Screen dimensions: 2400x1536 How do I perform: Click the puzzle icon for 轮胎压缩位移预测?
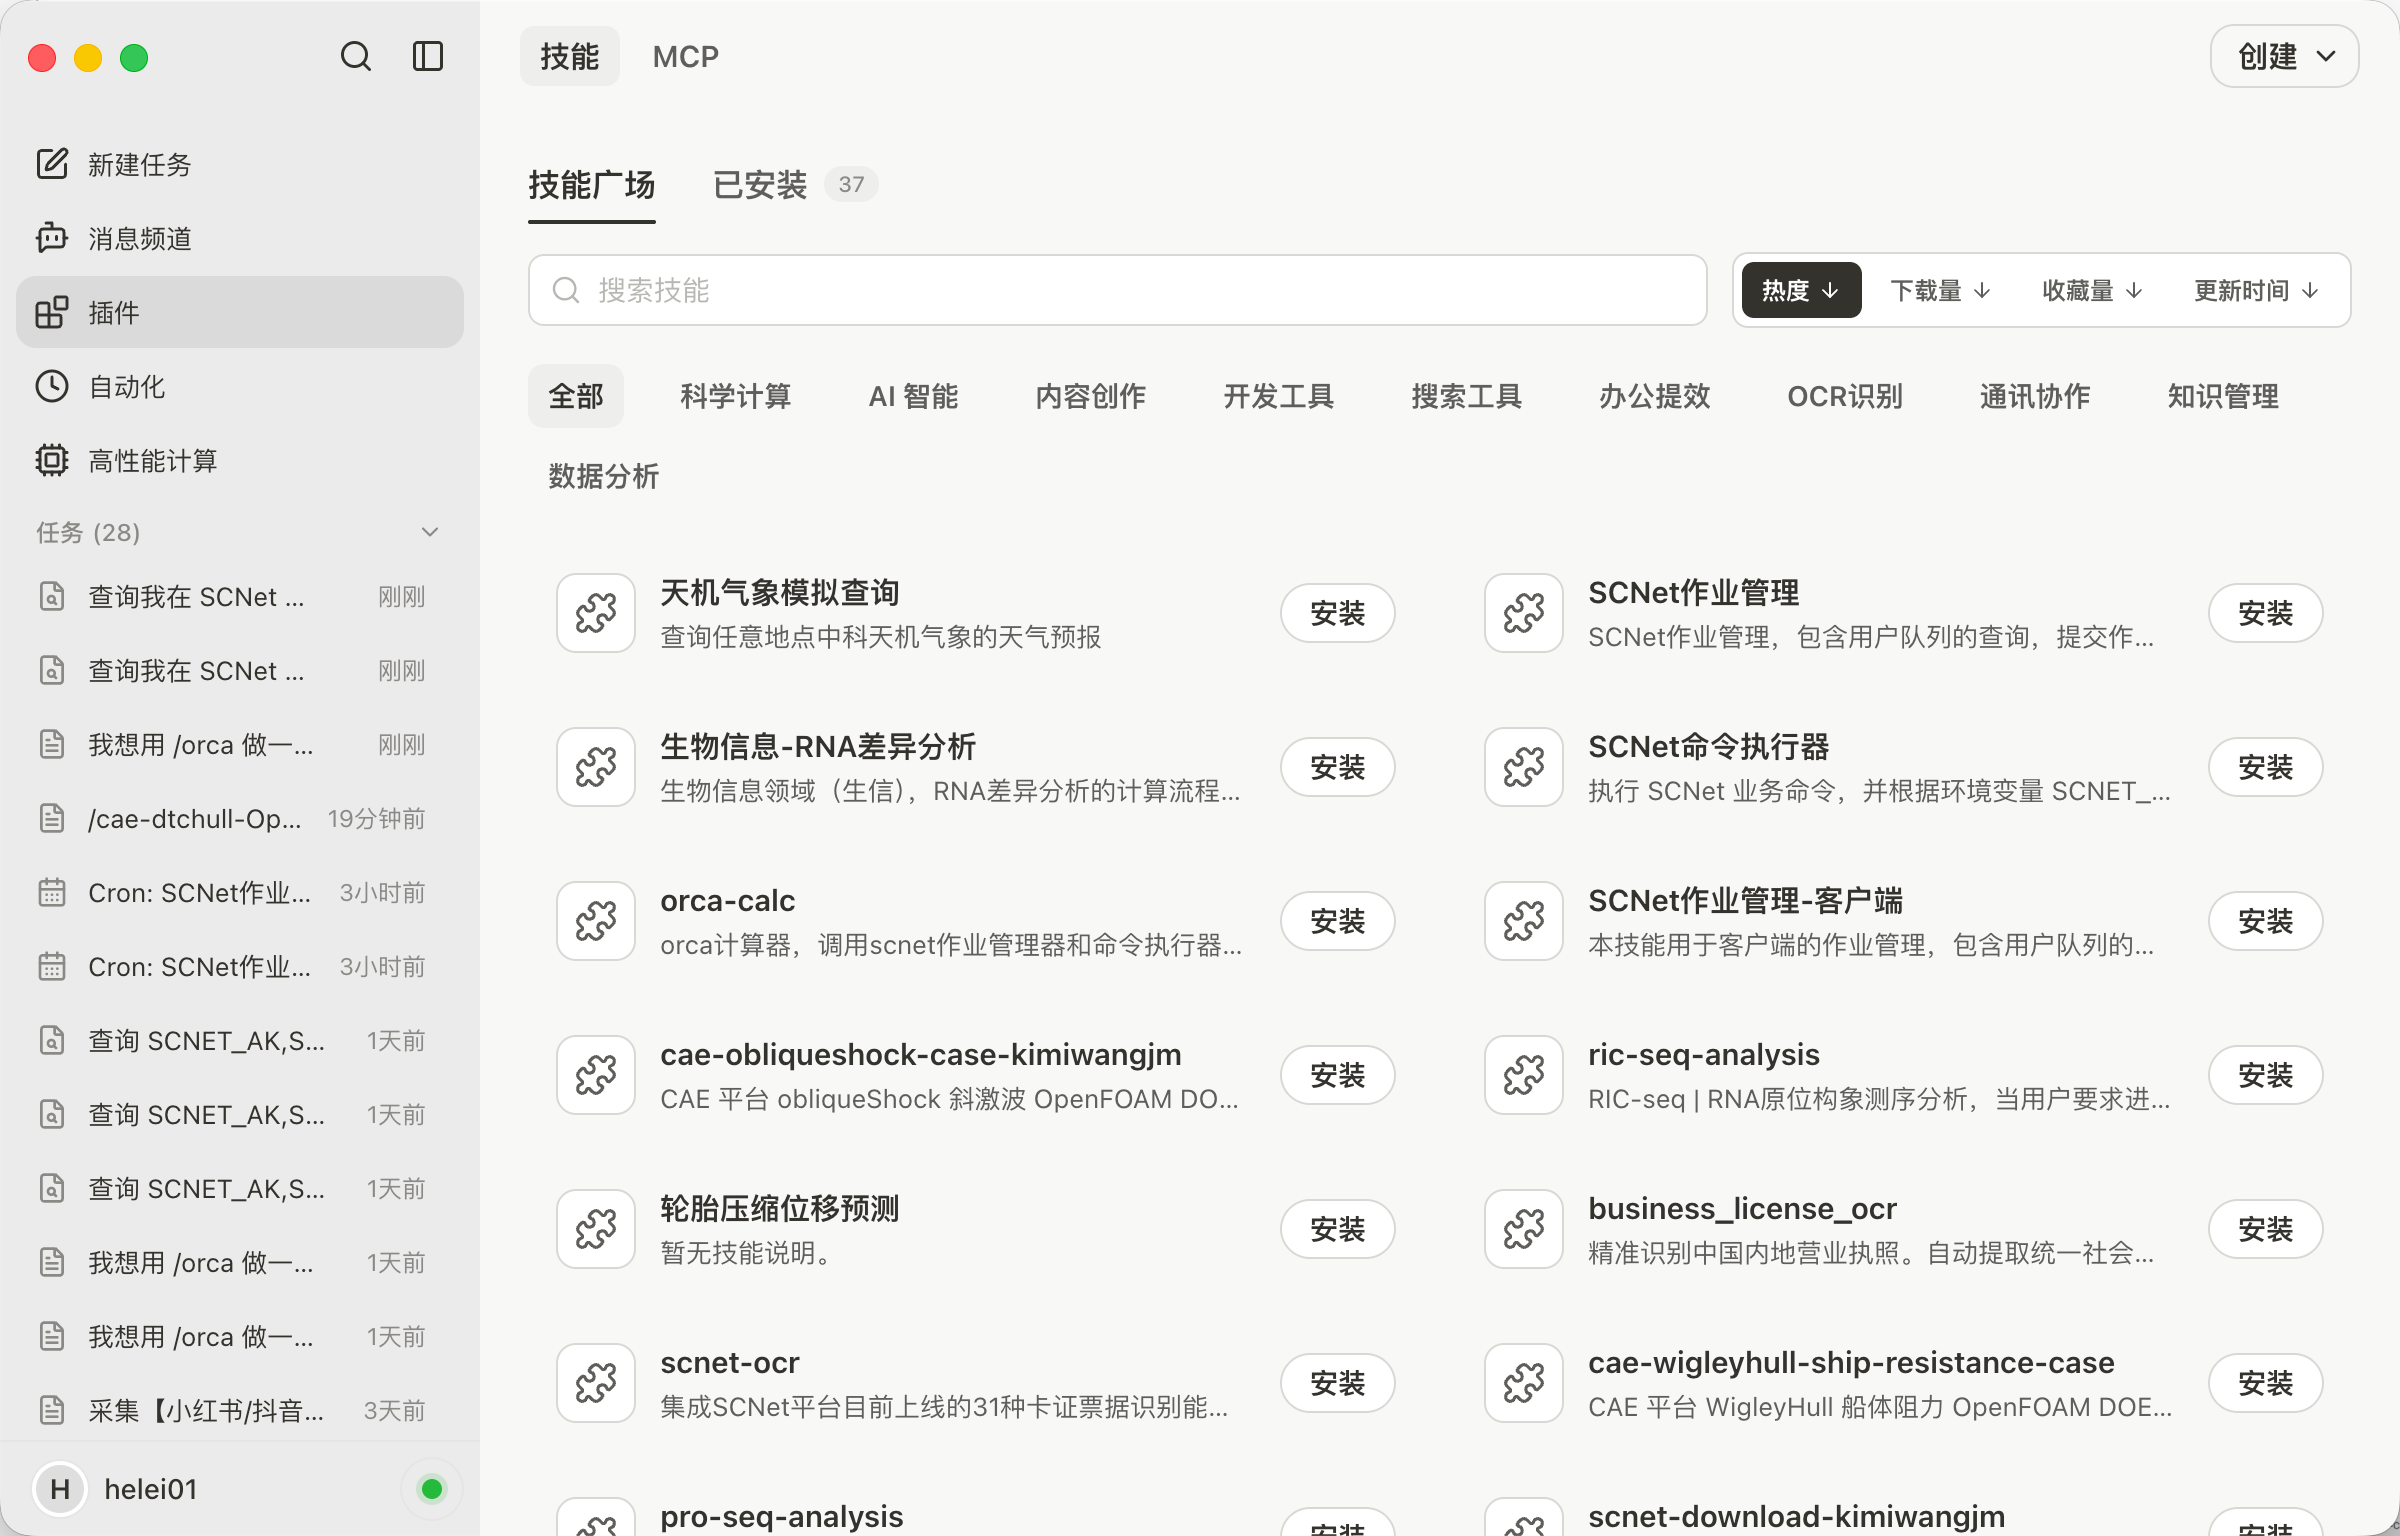click(596, 1229)
